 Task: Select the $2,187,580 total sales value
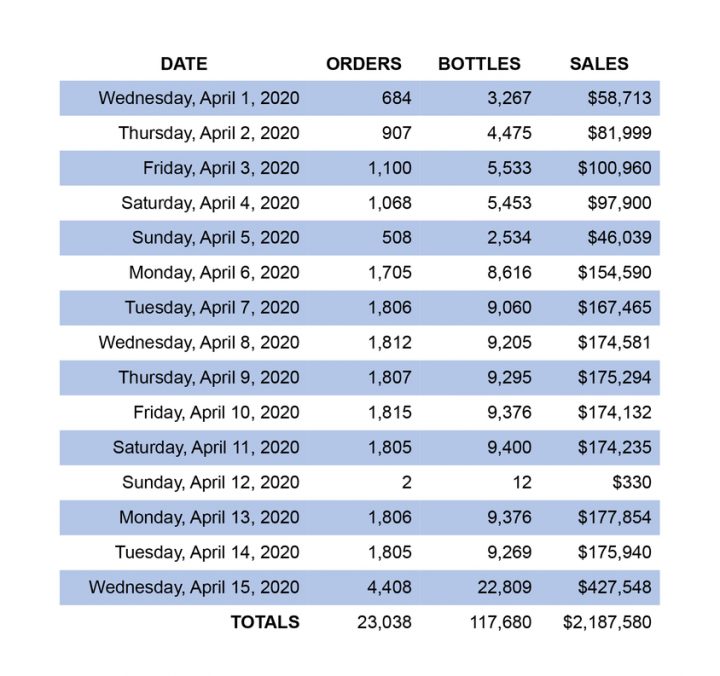pyautogui.click(x=607, y=622)
